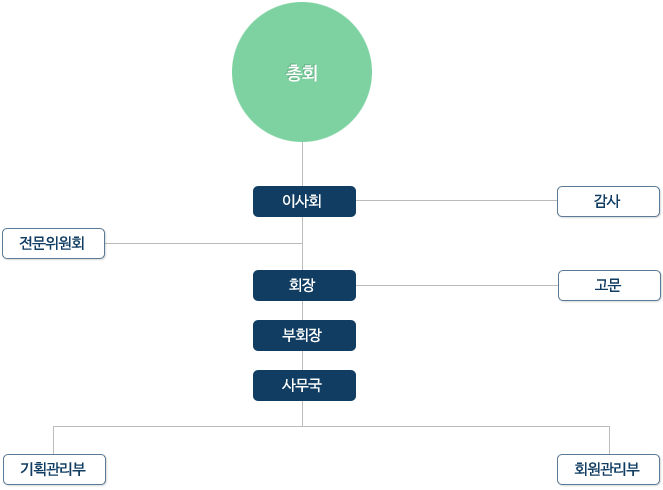Click the connector between 회장 and 부회장
This screenshot has height=490, width=663.
302,310
